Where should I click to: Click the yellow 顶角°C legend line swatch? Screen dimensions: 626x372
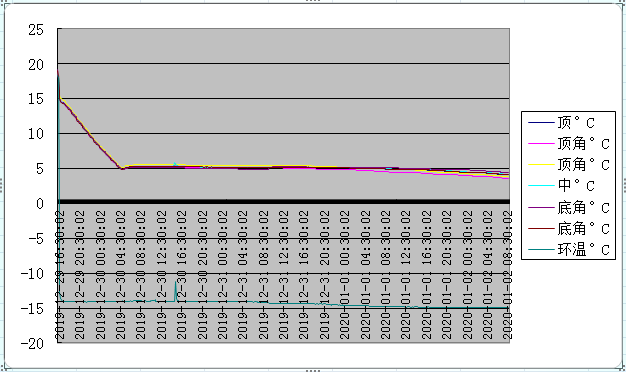click(x=541, y=164)
